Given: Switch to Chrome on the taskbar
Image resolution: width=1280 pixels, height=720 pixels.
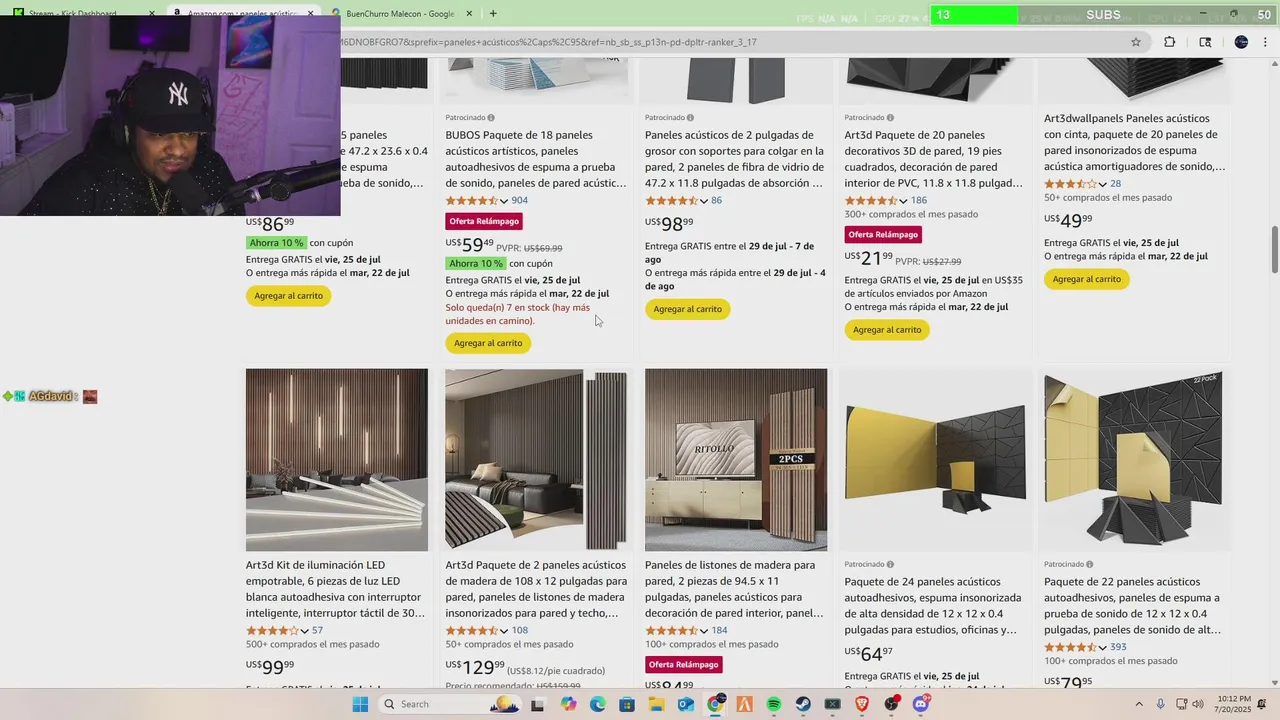Looking at the screenshot, I should (716, 704).
